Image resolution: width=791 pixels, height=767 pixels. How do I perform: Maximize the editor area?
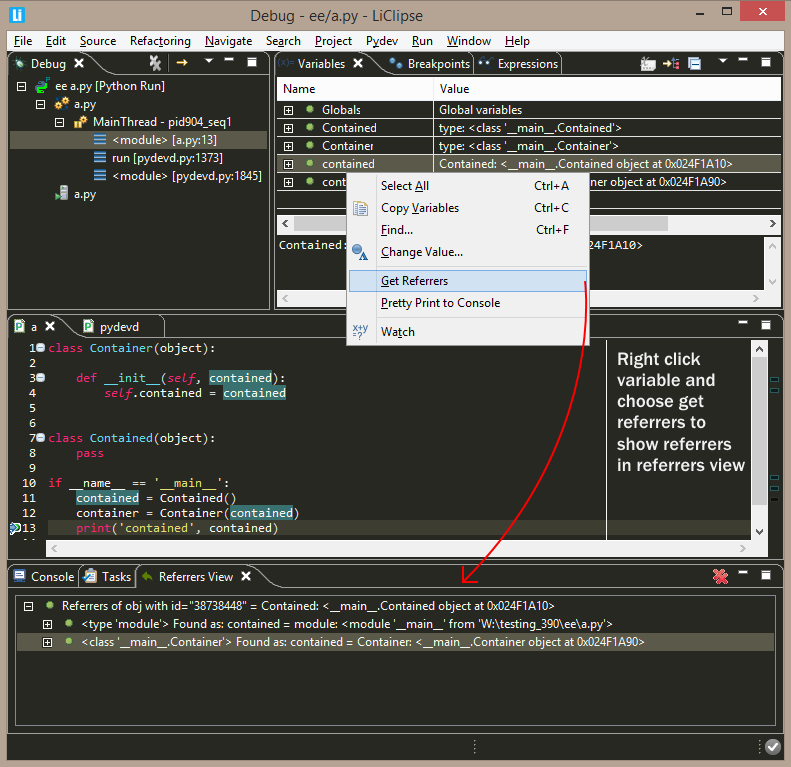(x=766, y=324)
